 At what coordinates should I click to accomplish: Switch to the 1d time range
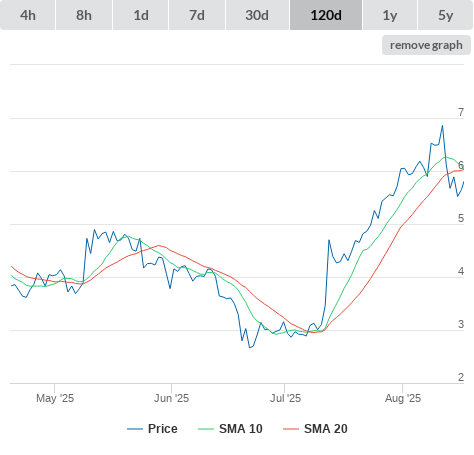click(x=141, y=15)
